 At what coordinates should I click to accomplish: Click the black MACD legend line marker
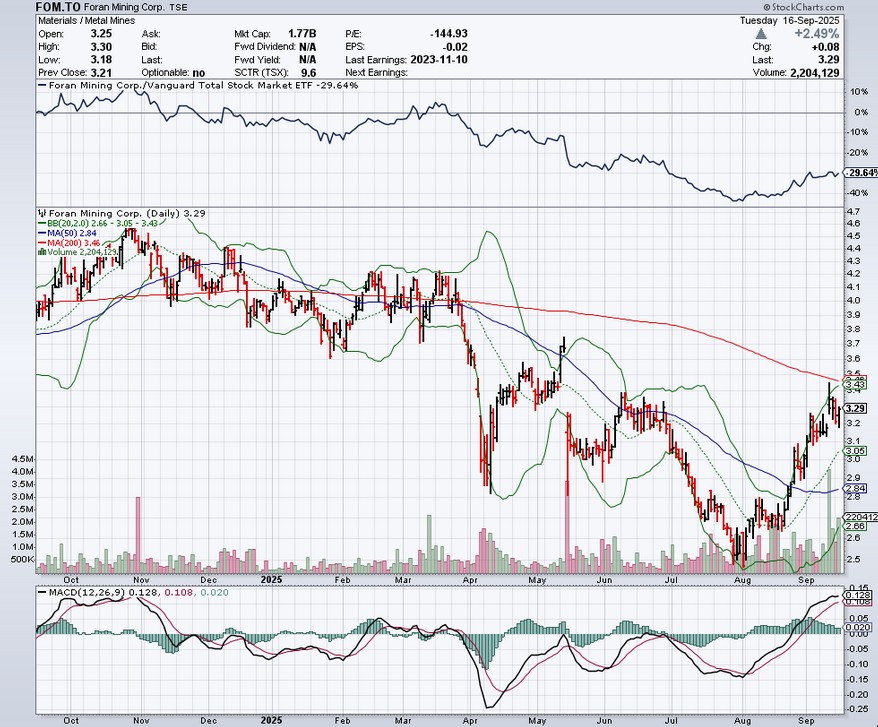40,593
